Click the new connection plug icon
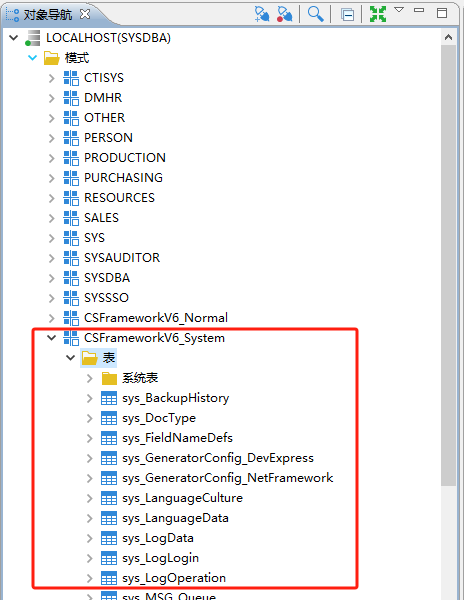The height and width of the screenshot is (600, 464). point(262,14)
